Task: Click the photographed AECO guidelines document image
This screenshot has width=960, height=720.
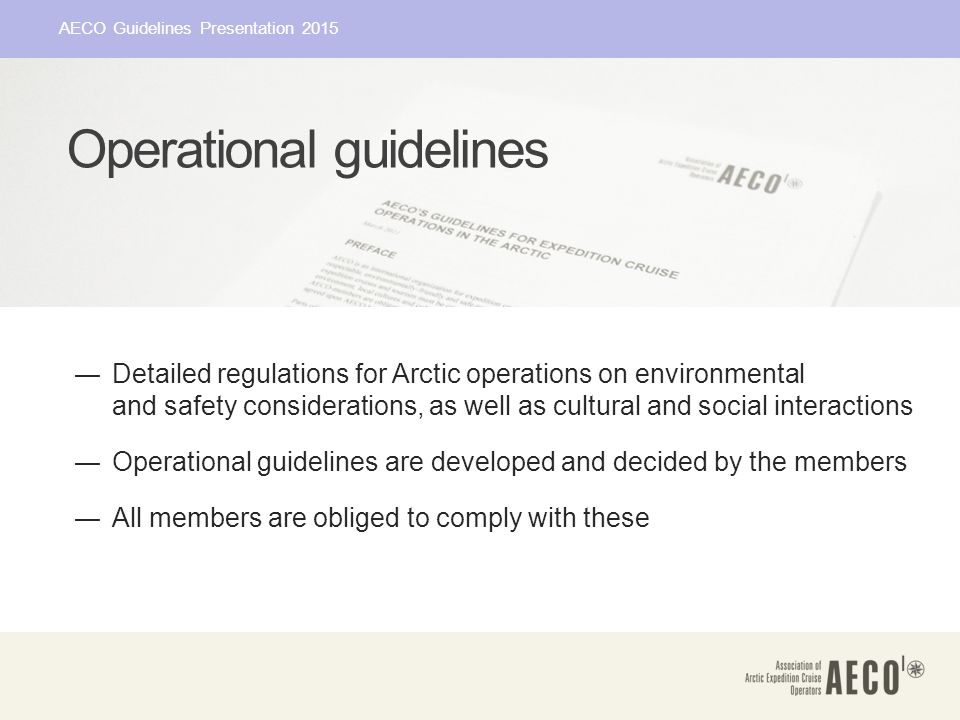Action: (480, 182)
